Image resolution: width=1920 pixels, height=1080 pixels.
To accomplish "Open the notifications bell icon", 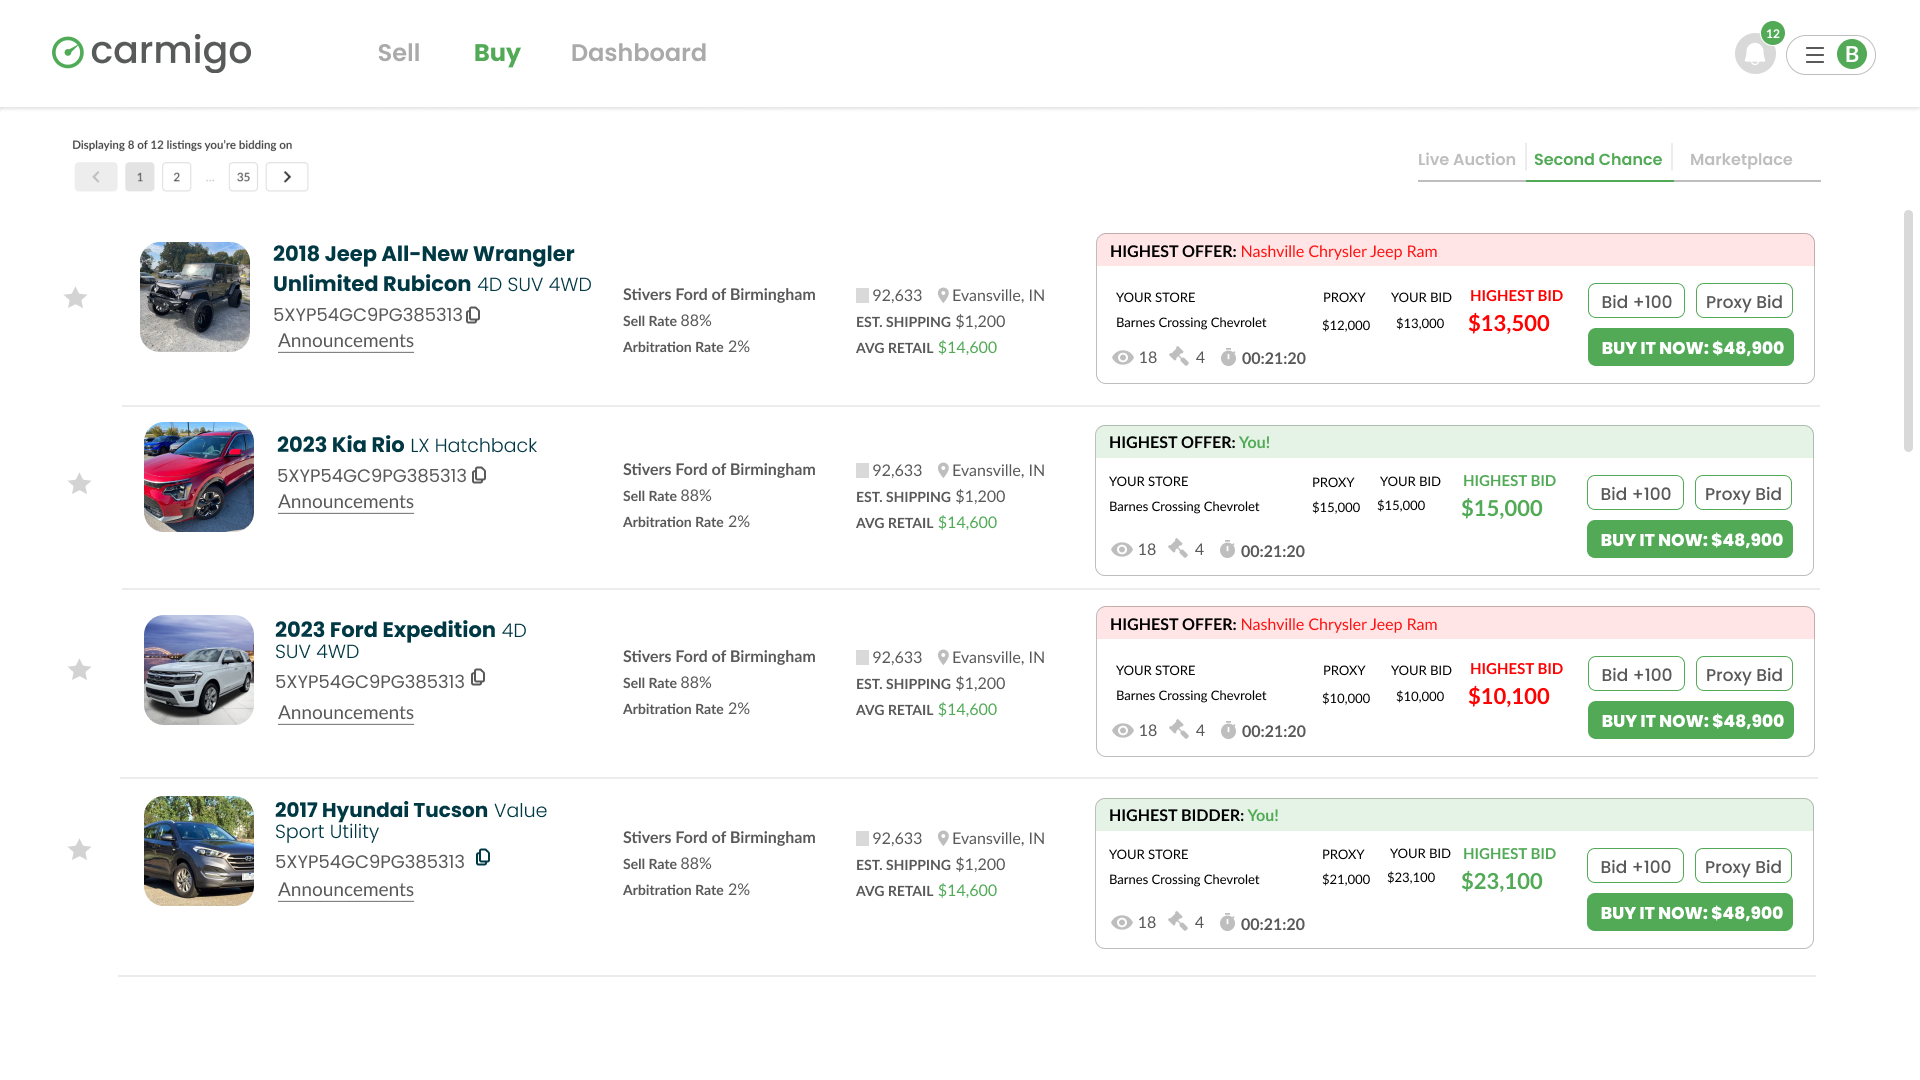I will click(1755, 54).
